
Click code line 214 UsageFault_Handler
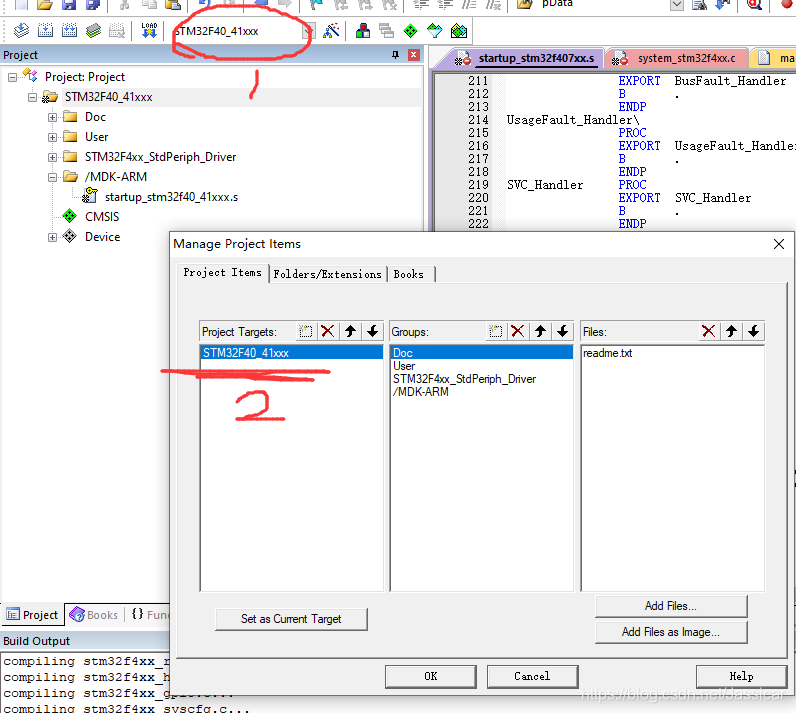tap(573, 120)
